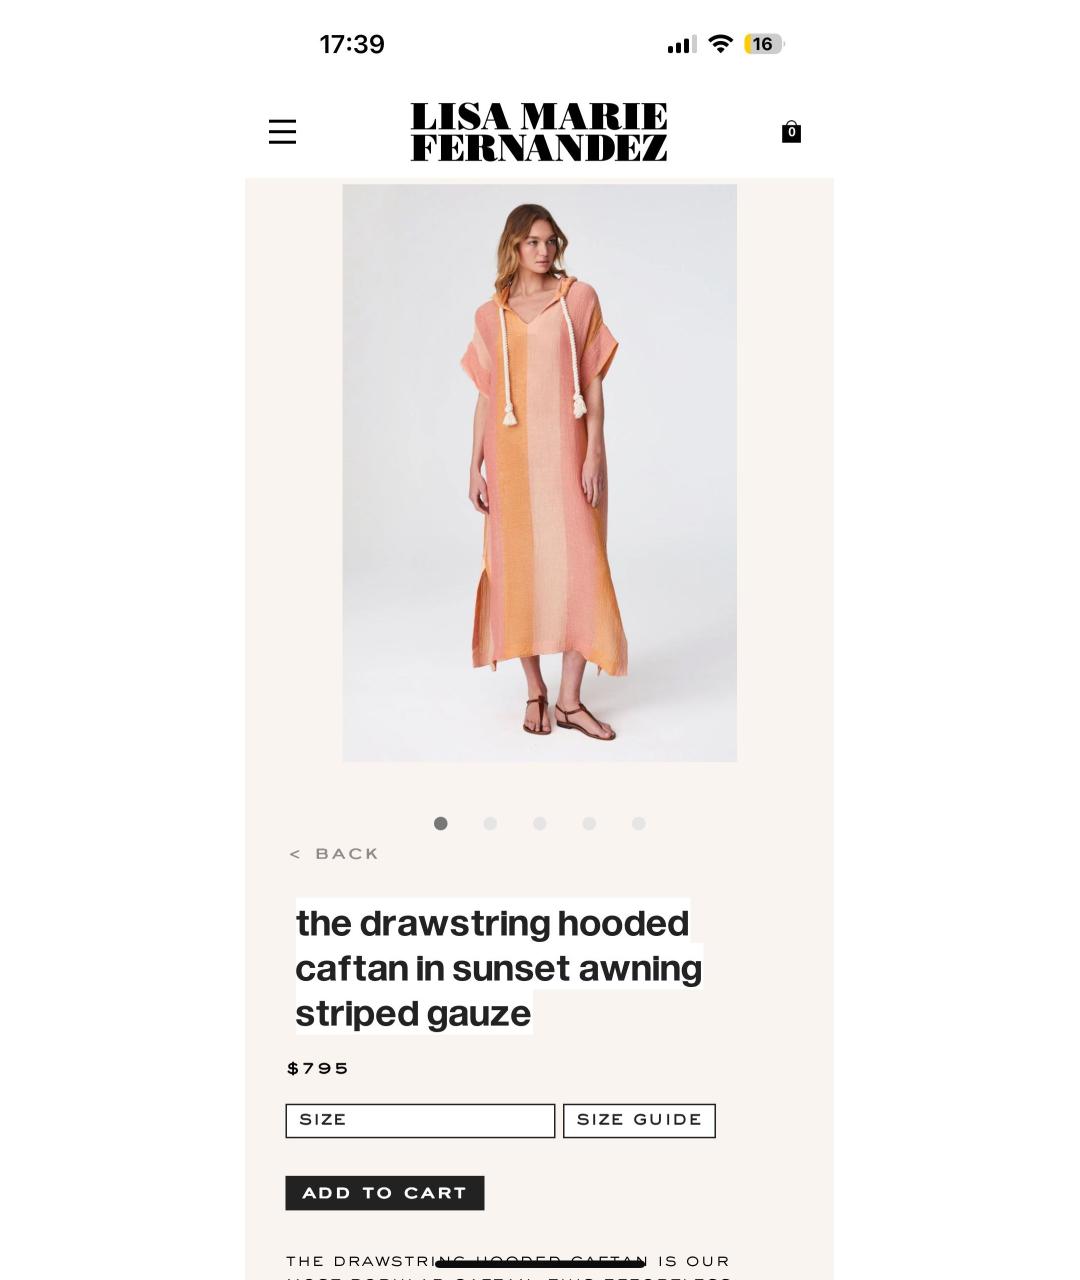
Task: Tap the $795 price label
Action: click(x=318, y=1068)
